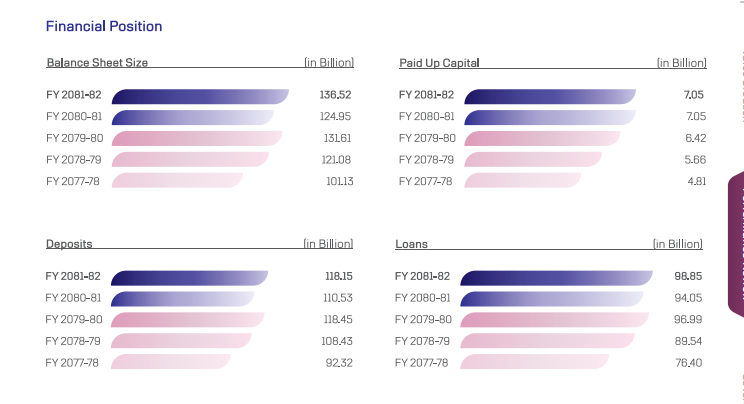This screenshot has width=744, height=404.
Task: Click the FY 2077-78 Loans bar
Action: pos(535,362)
